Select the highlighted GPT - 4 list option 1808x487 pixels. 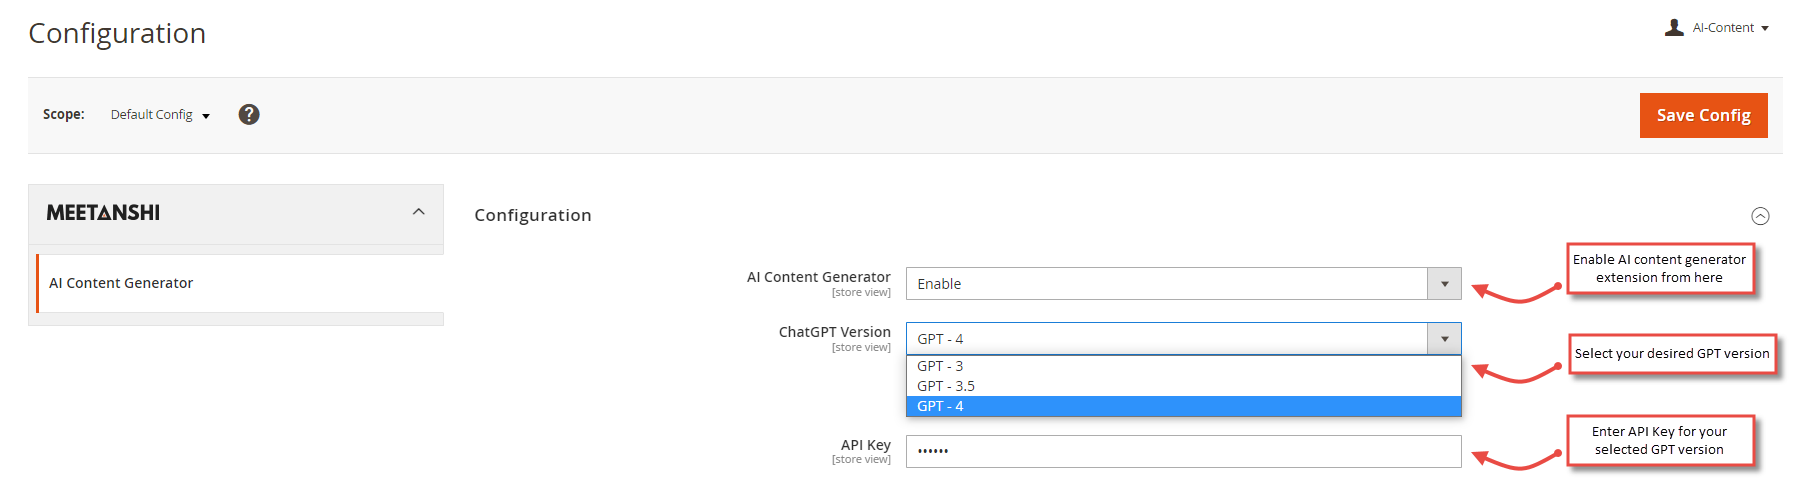click(x=940, y=406)
